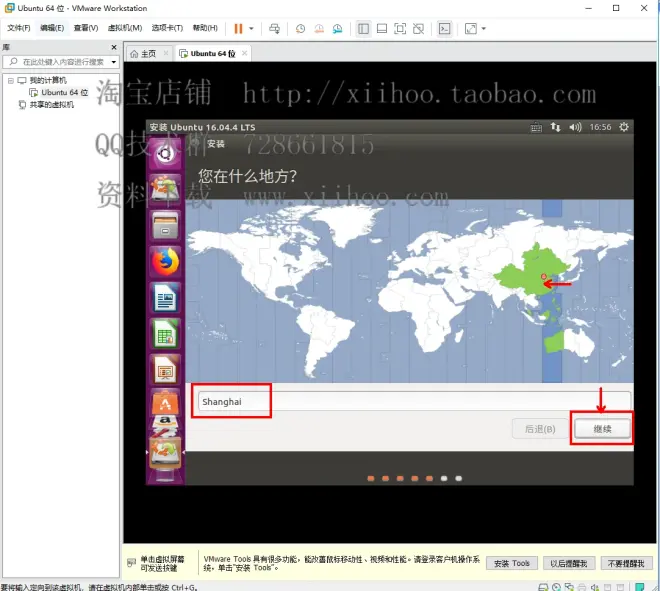This screenshot has width=660, height=591.
Task: Click the 16:56 clock in top bar
Action: point(600,127)
